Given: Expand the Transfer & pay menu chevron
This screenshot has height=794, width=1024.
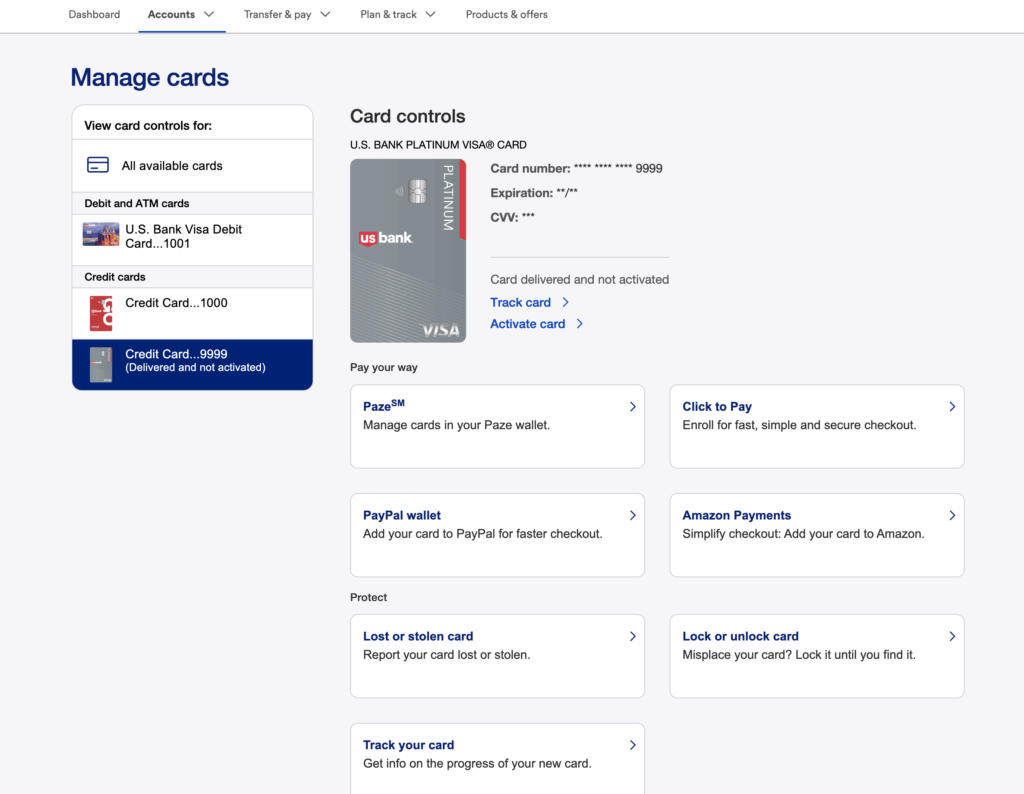Looking at the screenshot, I should coord(325,14).
